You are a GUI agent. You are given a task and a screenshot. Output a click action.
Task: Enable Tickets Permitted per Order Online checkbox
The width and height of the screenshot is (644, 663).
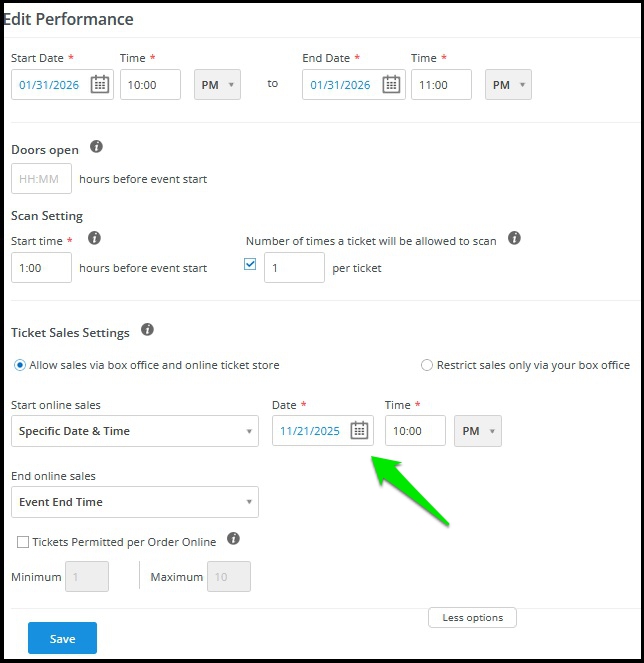23,542
